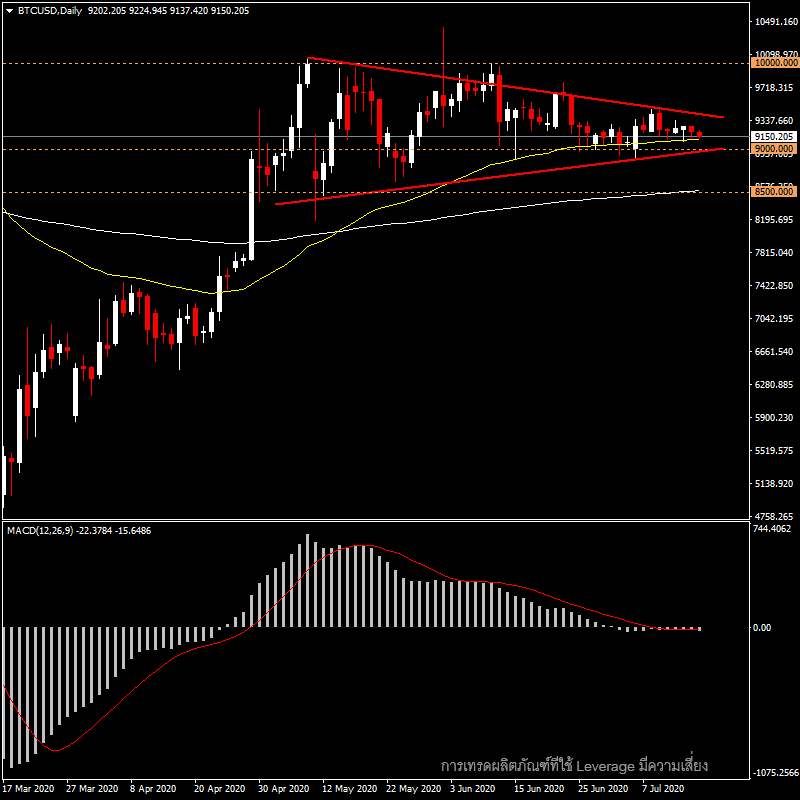Screen dimensions: 800x800
Task: Click the BTCUSD,Daily symbol label
Action: 50,11
